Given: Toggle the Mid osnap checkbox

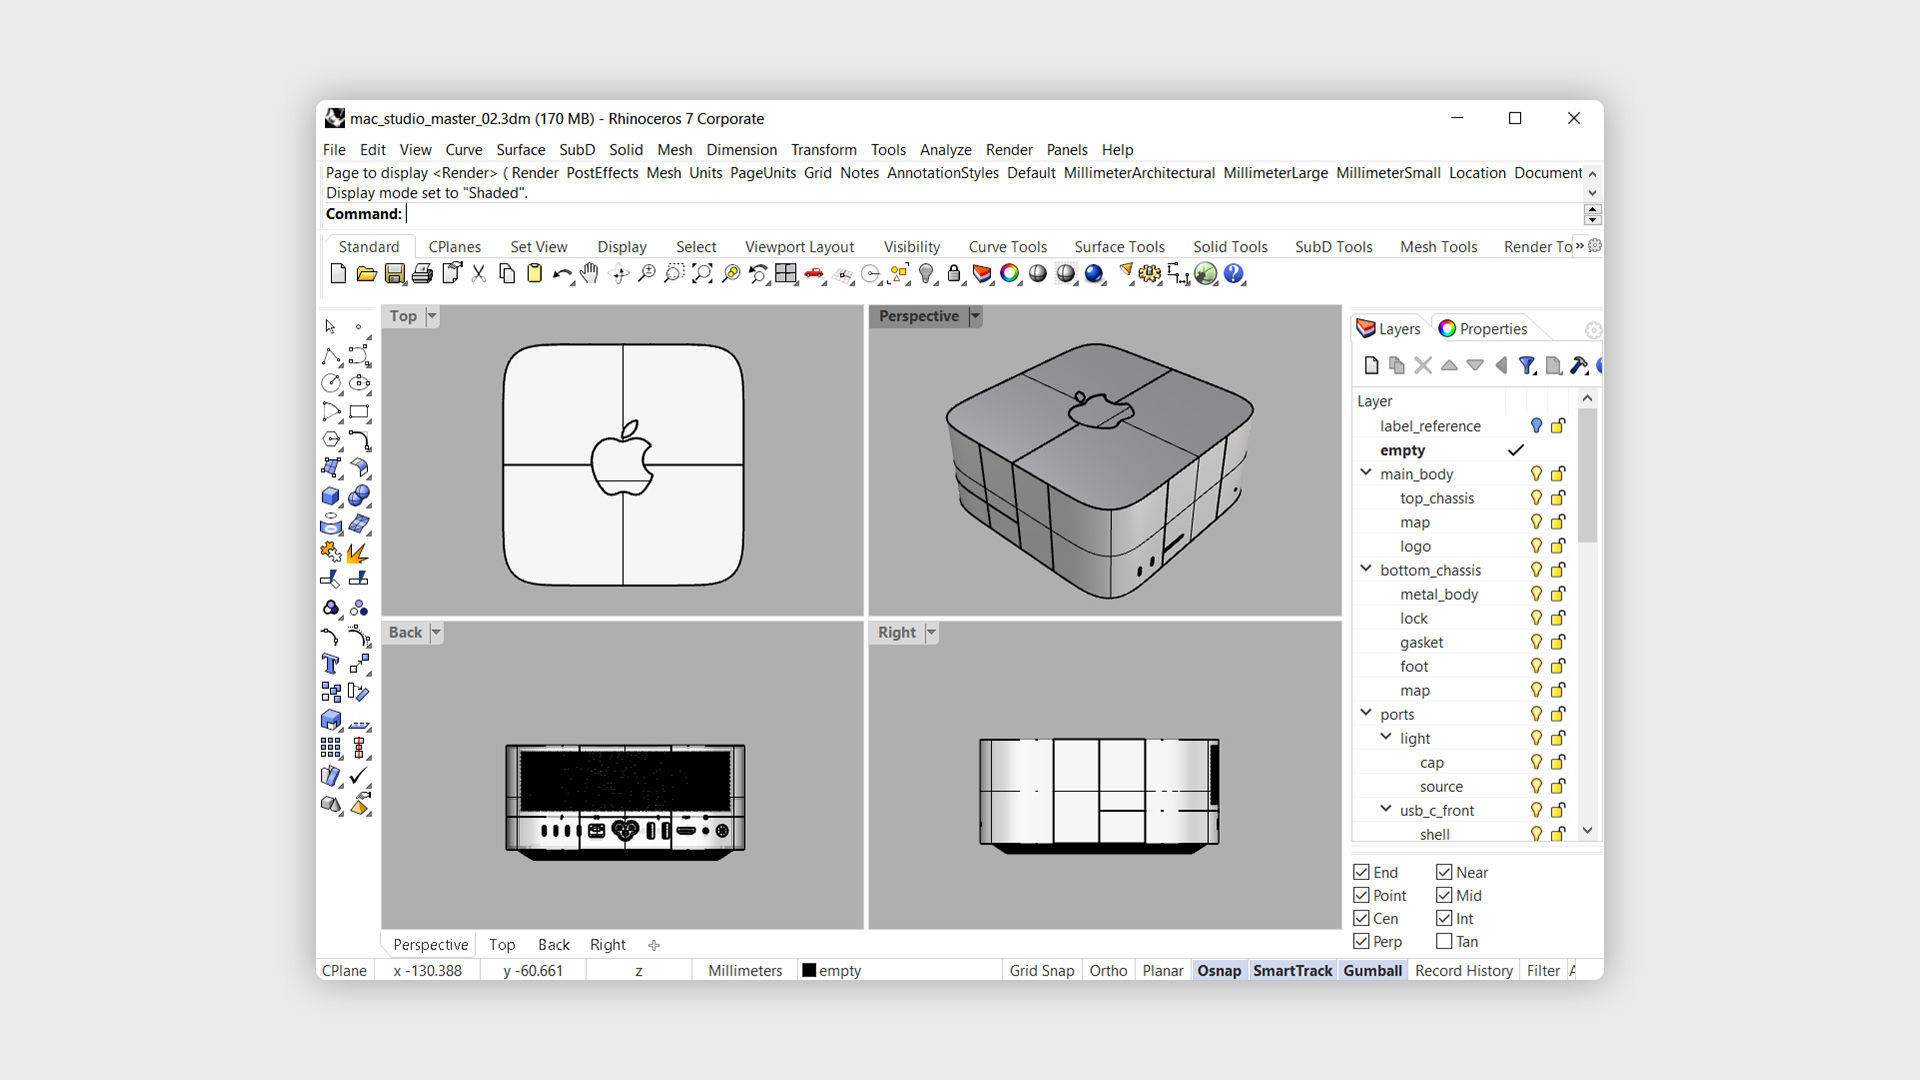Looking at the screenshot, I should point(1444,895).
